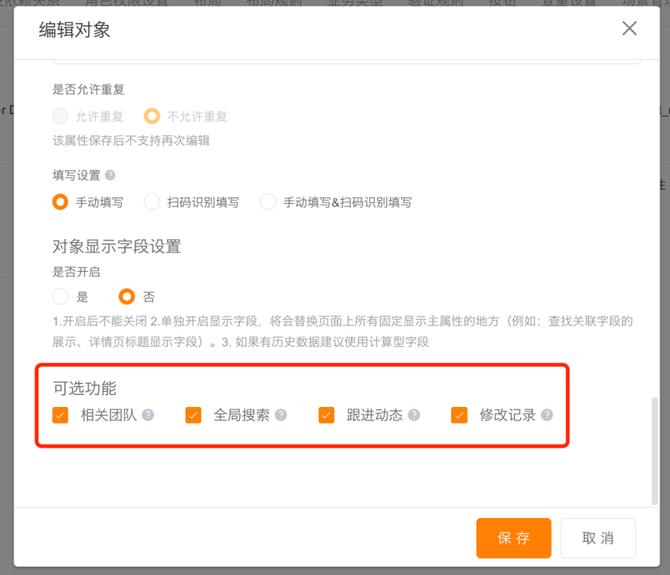Click the help icon beside 修改记录
Image resolution: width=670 pixels, height=575 pixels.
[547, 415]
